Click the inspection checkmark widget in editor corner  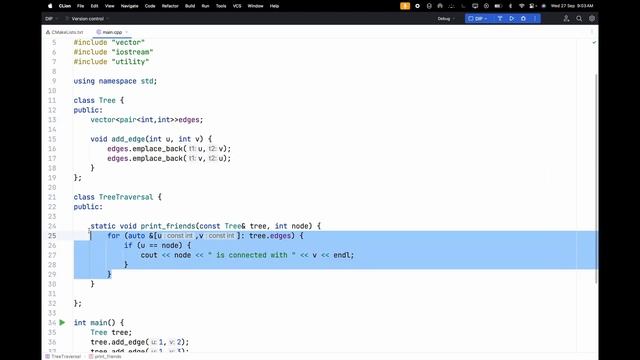point(594,42)
